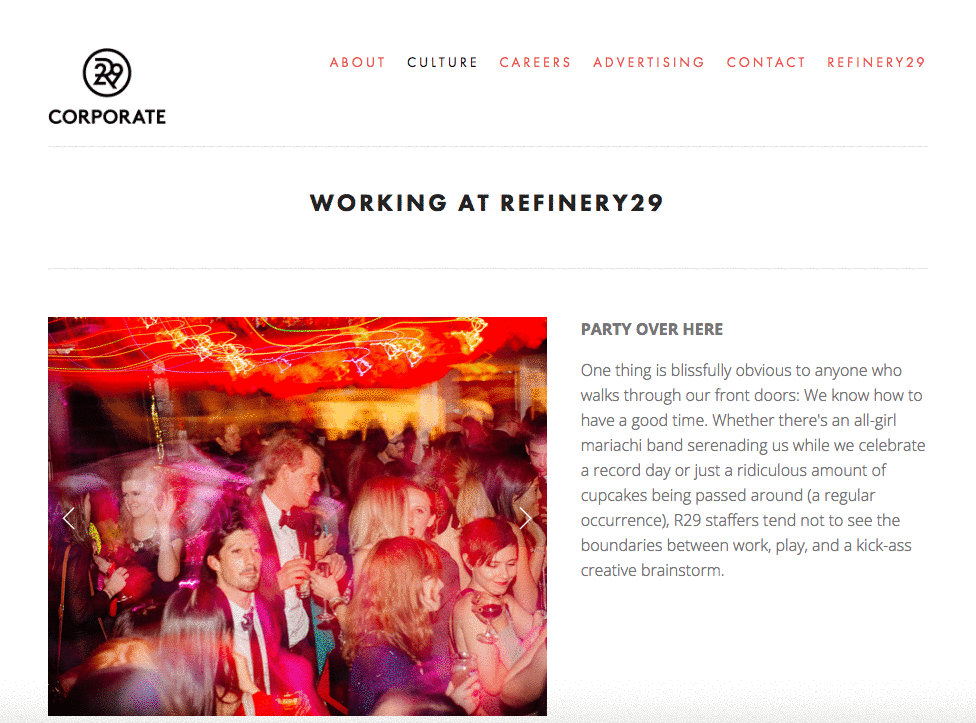976x723 pixels.
Task: Visit the Refinery29 main site link
Action: tap(876, 62)
